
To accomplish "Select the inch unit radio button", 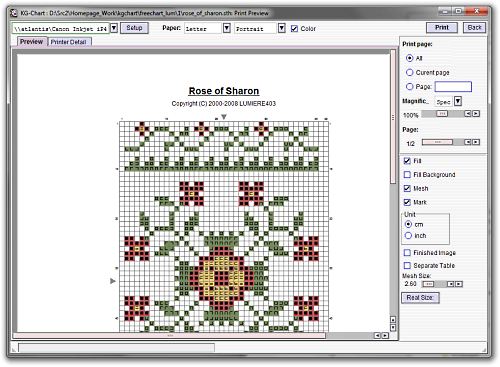I will 408,236.
